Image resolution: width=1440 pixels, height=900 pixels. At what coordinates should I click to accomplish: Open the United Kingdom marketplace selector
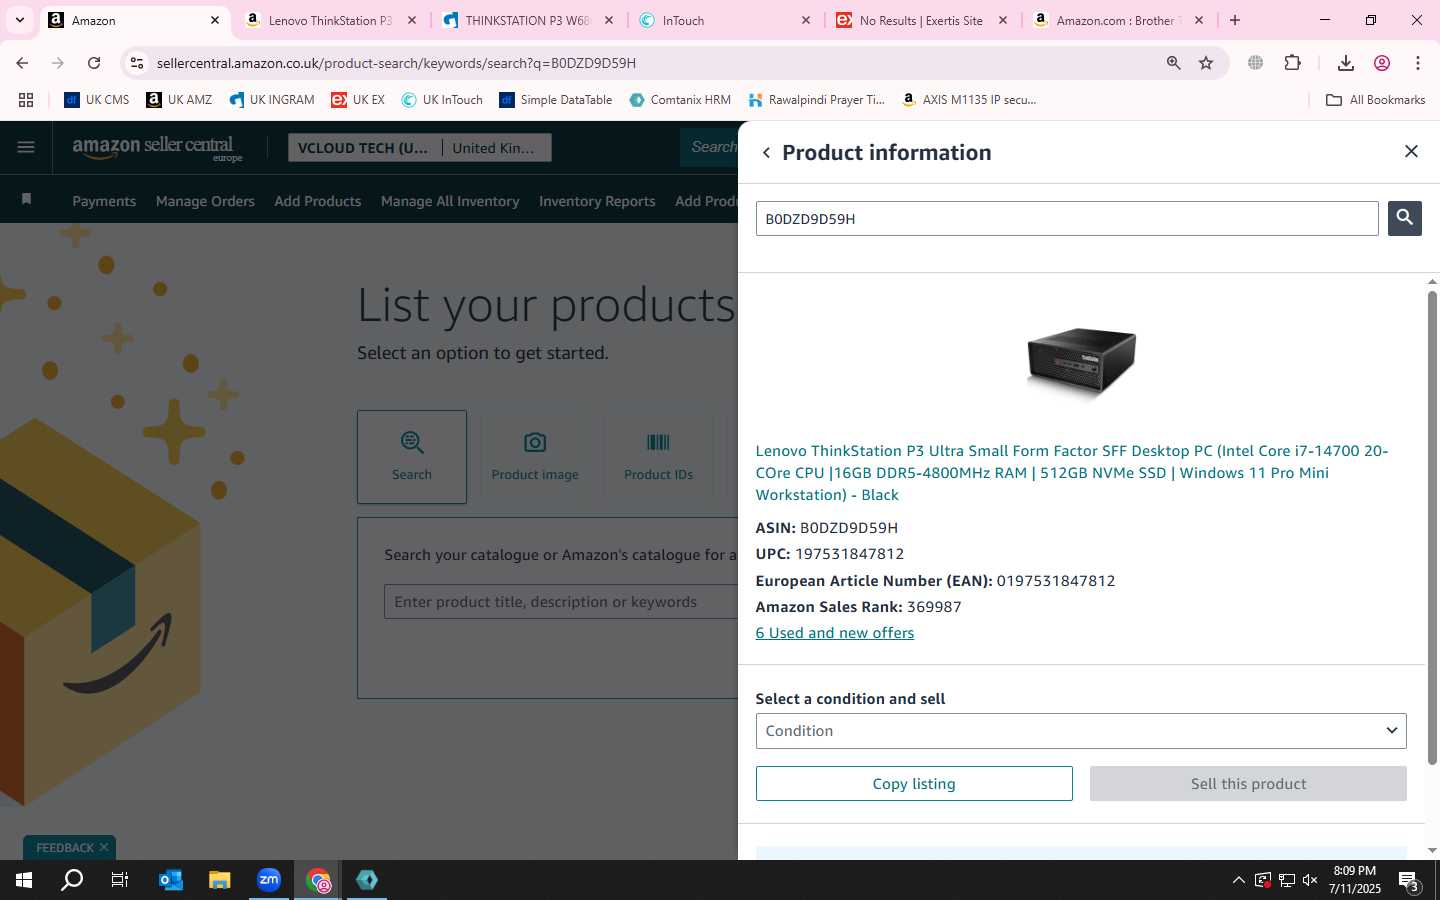[496, 148]
